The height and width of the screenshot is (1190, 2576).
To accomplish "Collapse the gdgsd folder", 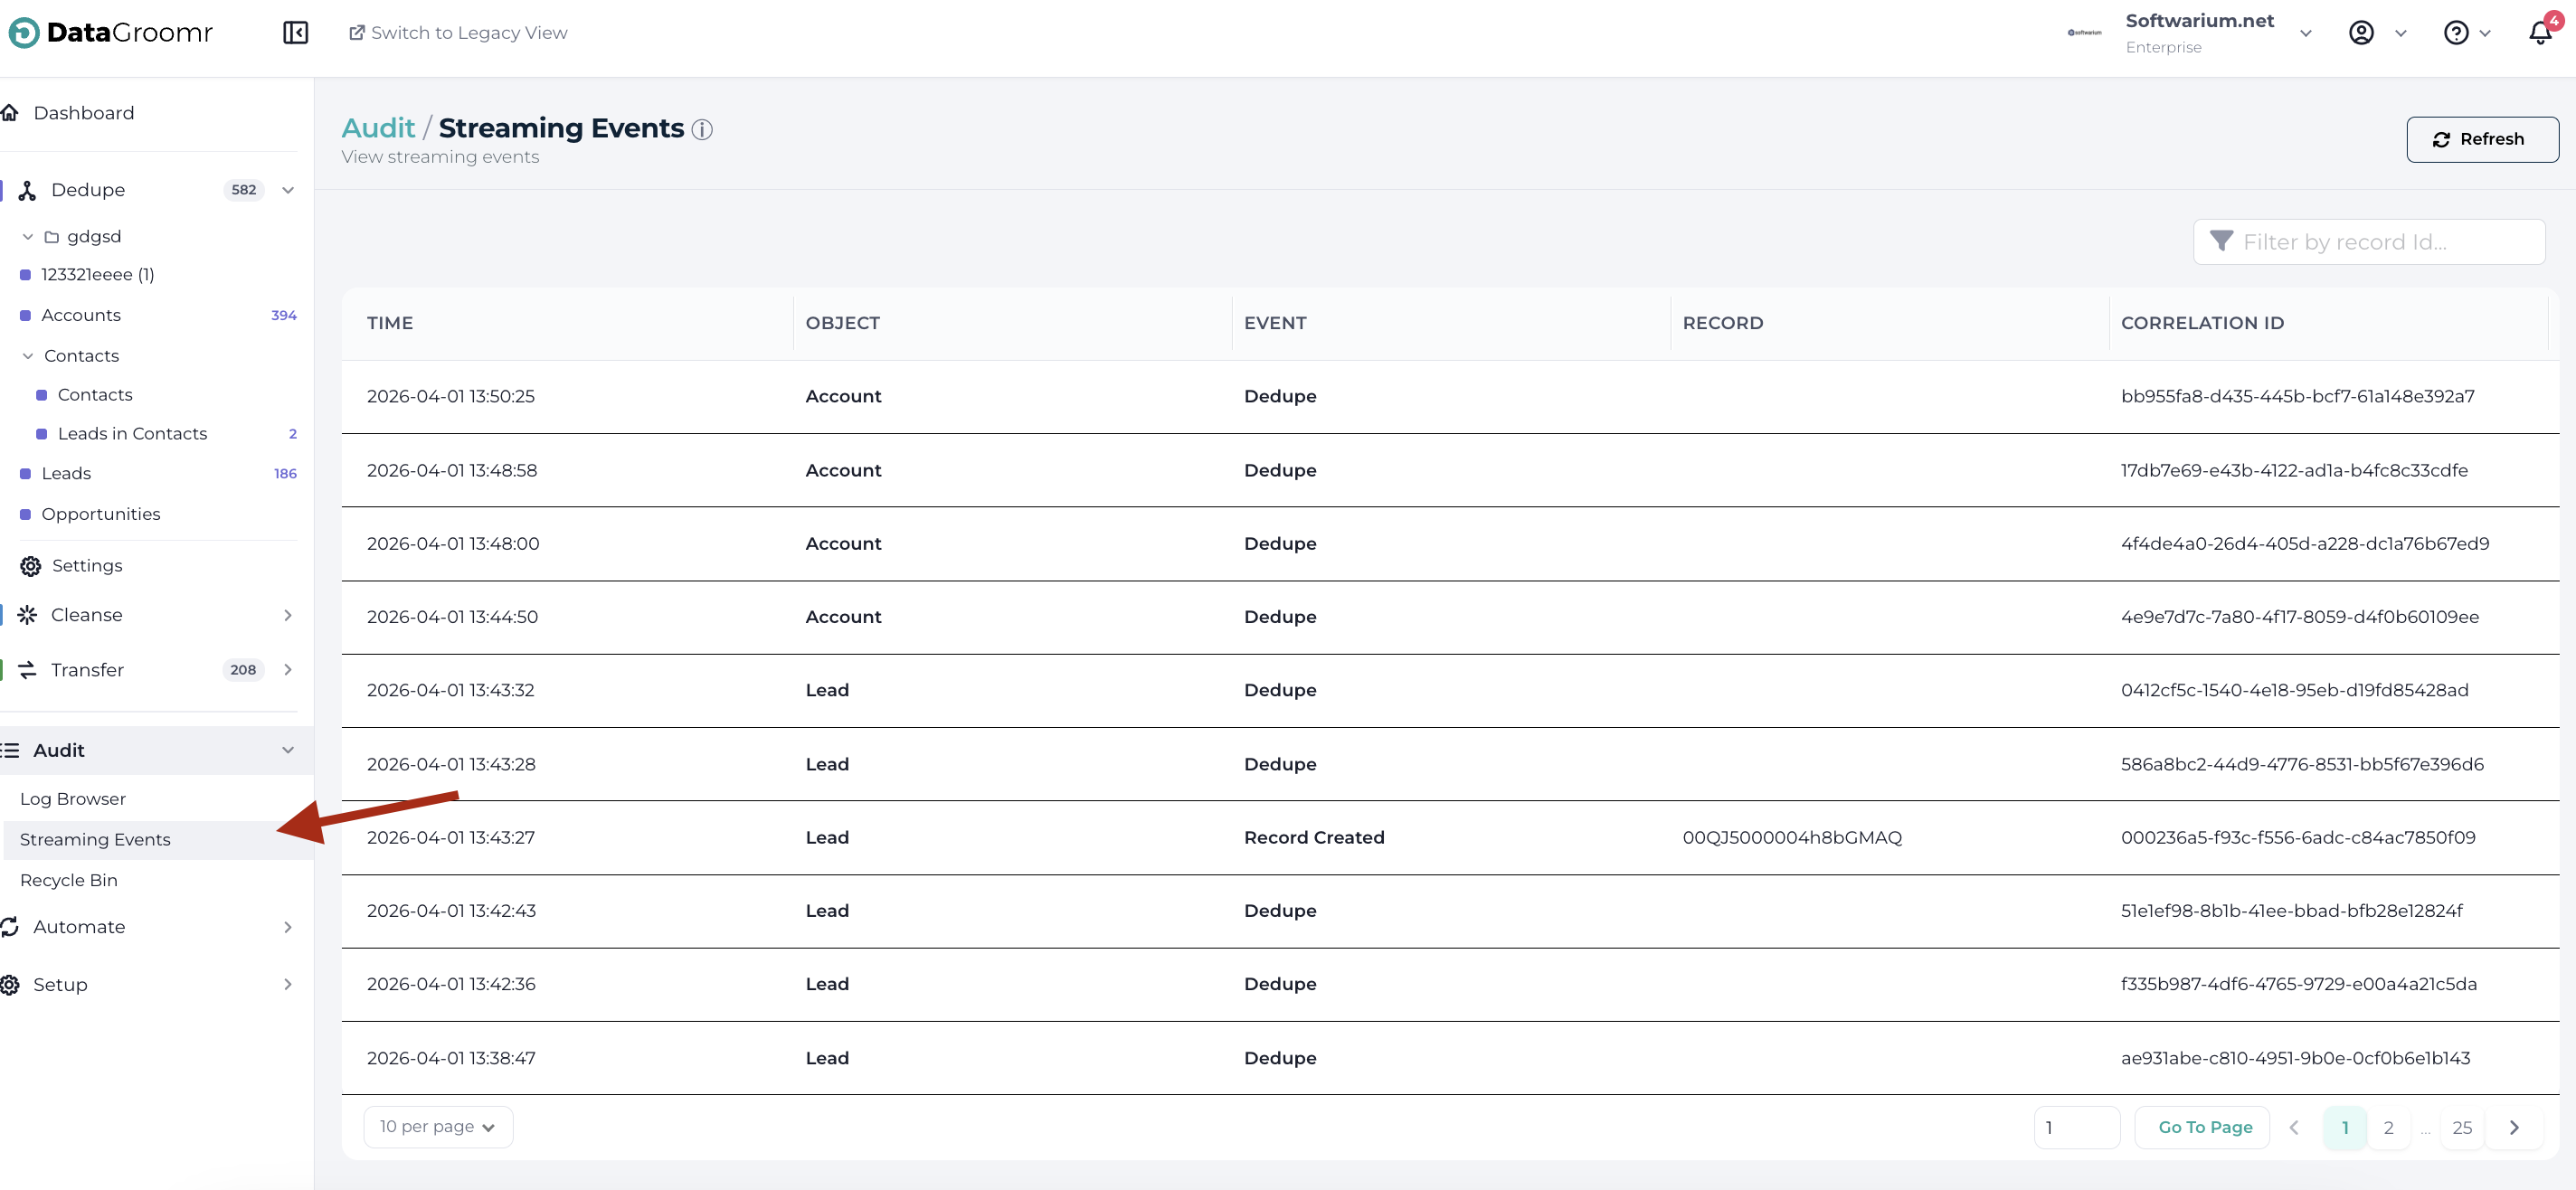I will click(28, 237).
